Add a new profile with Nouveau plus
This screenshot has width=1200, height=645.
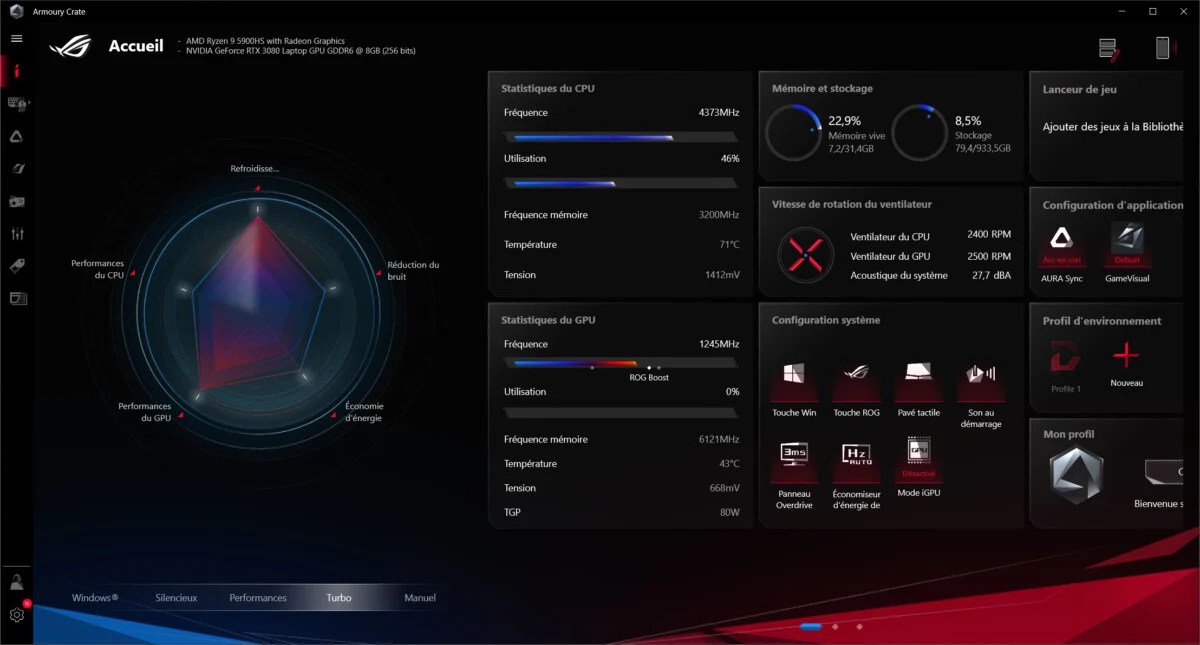click(1126, 355)
